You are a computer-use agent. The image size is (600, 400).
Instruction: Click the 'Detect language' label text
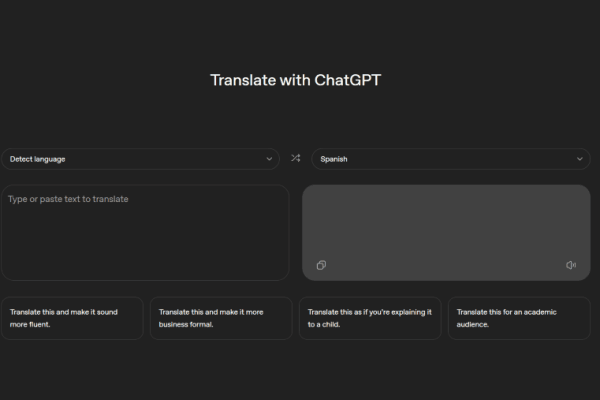(38, 159)
